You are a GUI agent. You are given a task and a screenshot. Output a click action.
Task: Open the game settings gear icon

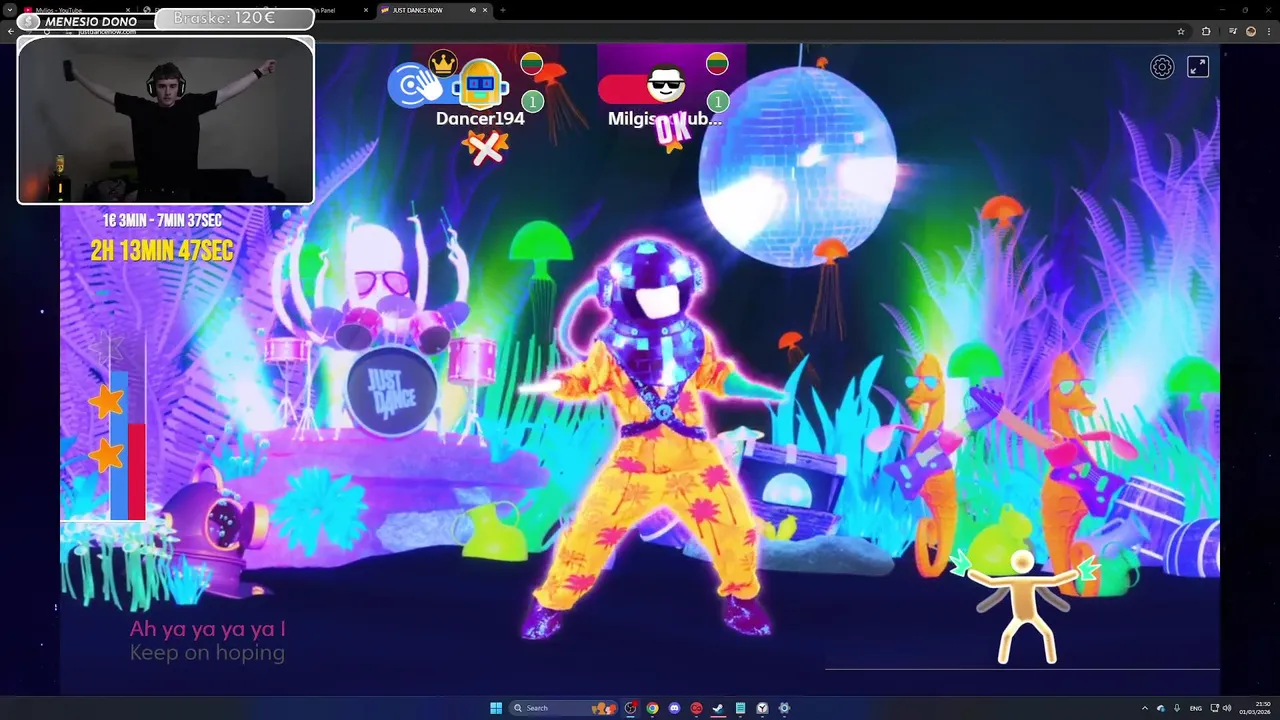tap(1162, 67)
